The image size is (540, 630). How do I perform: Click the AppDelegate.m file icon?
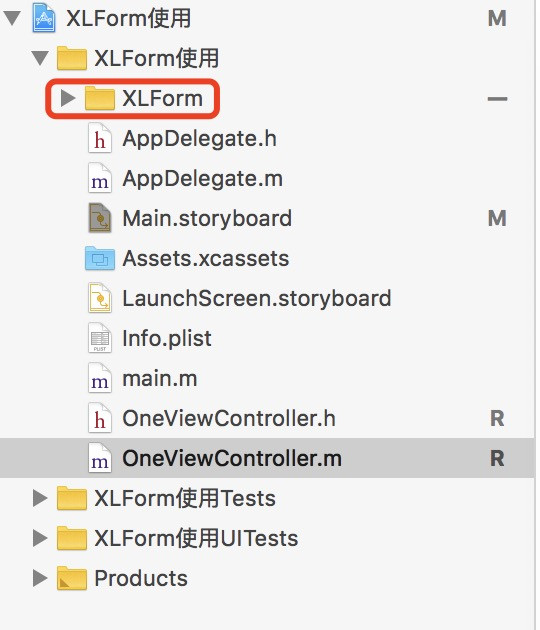(x=100, y=178)
